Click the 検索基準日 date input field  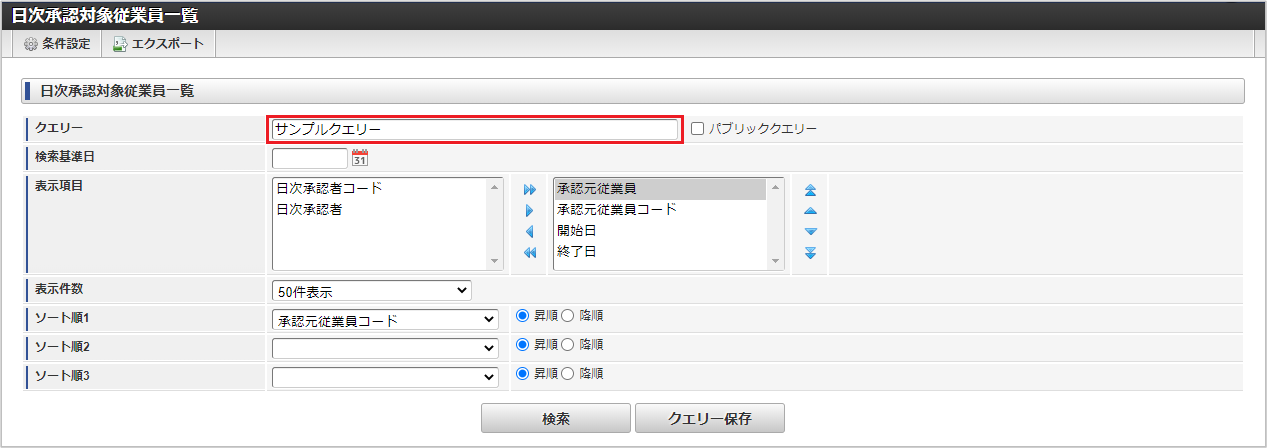click(x=310, y=158)
